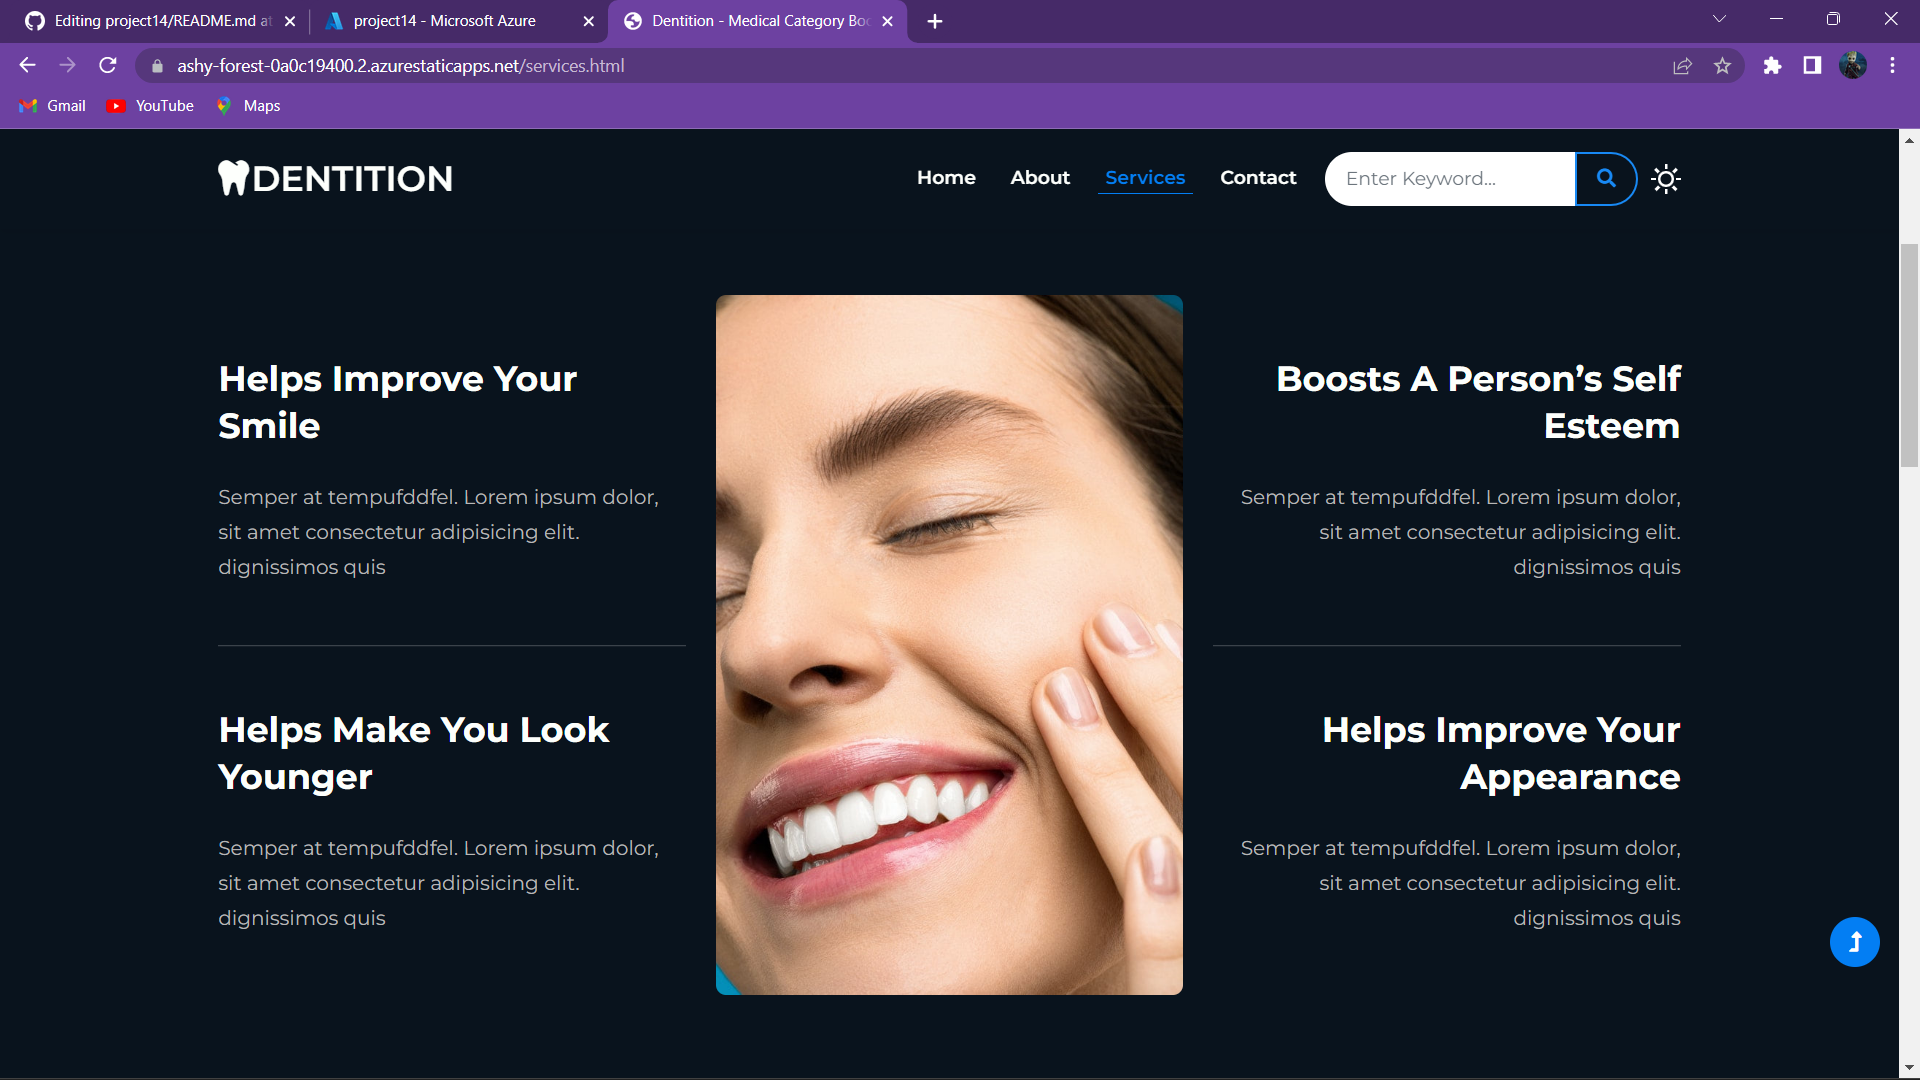Click the blue scroll-to-top arrow button
The height and width of the screenshot is (1080, 1920).
click(x=1854, y=942)
